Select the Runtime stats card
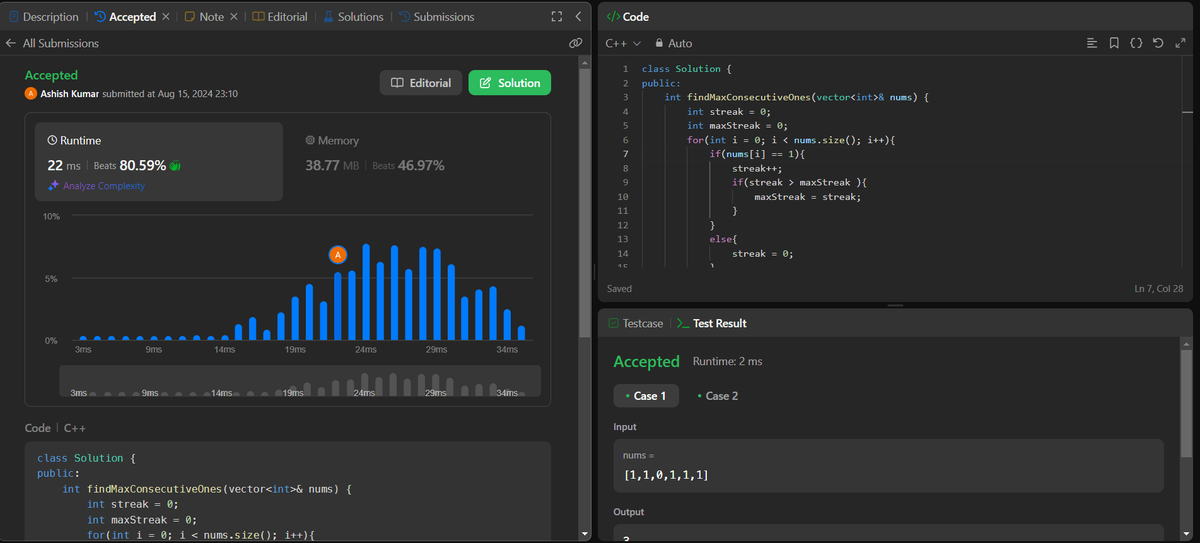The height and width of the screenshot is (543, 1200). coord(159,161)
